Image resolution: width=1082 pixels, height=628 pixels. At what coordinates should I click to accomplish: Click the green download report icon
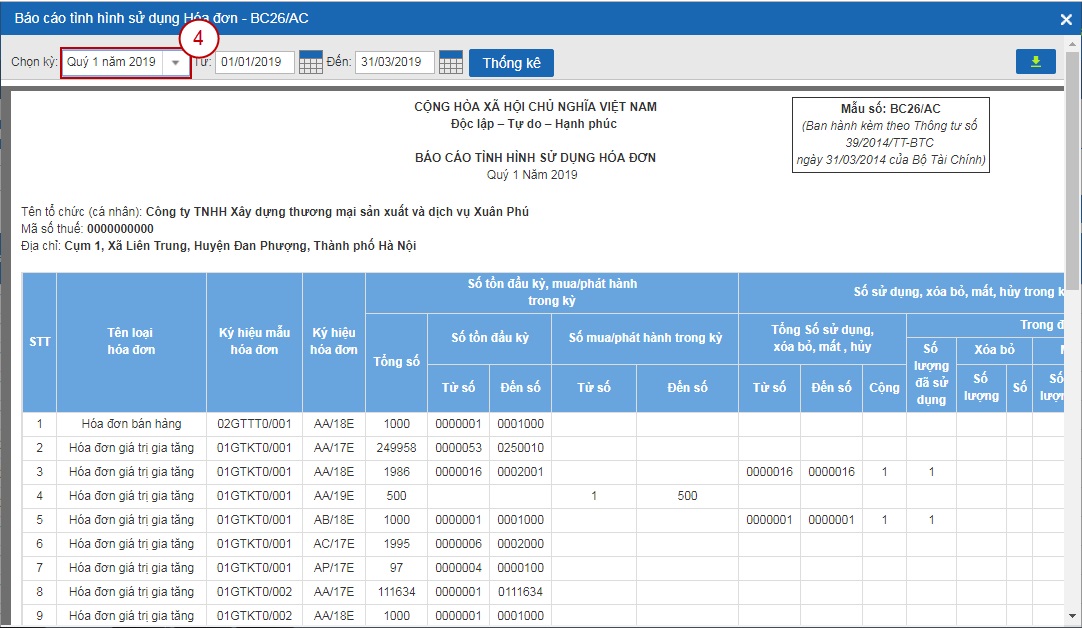point(1035,61)
